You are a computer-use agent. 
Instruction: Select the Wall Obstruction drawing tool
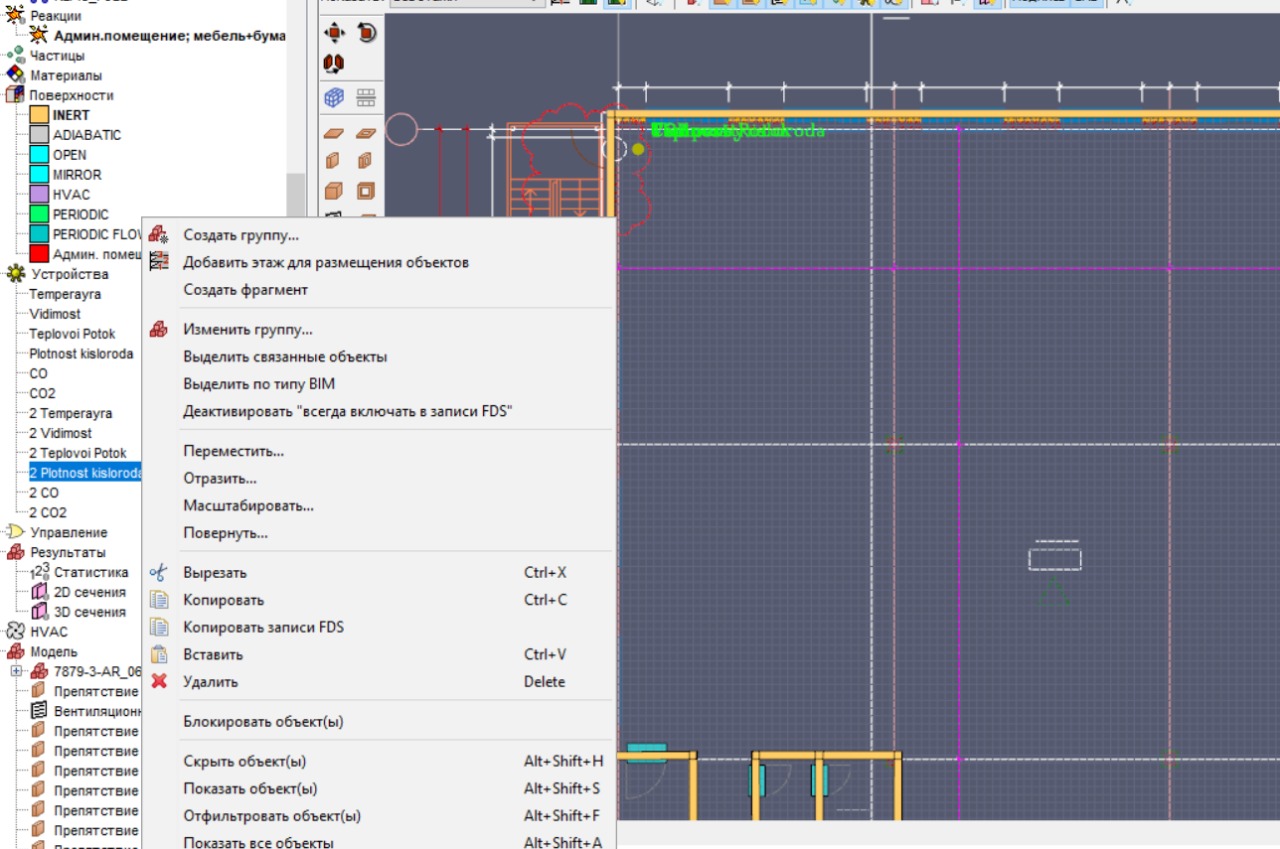[334, 161]
